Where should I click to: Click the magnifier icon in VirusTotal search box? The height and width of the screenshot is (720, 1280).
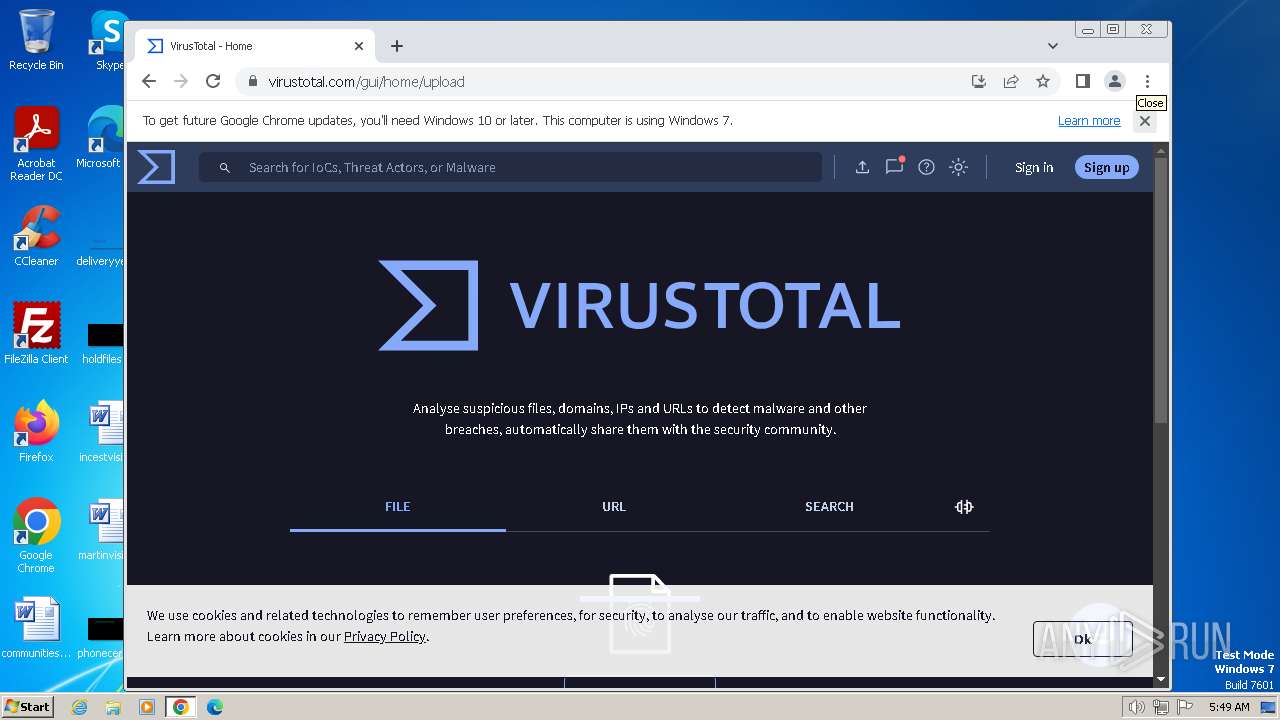(x=225, y=168)
